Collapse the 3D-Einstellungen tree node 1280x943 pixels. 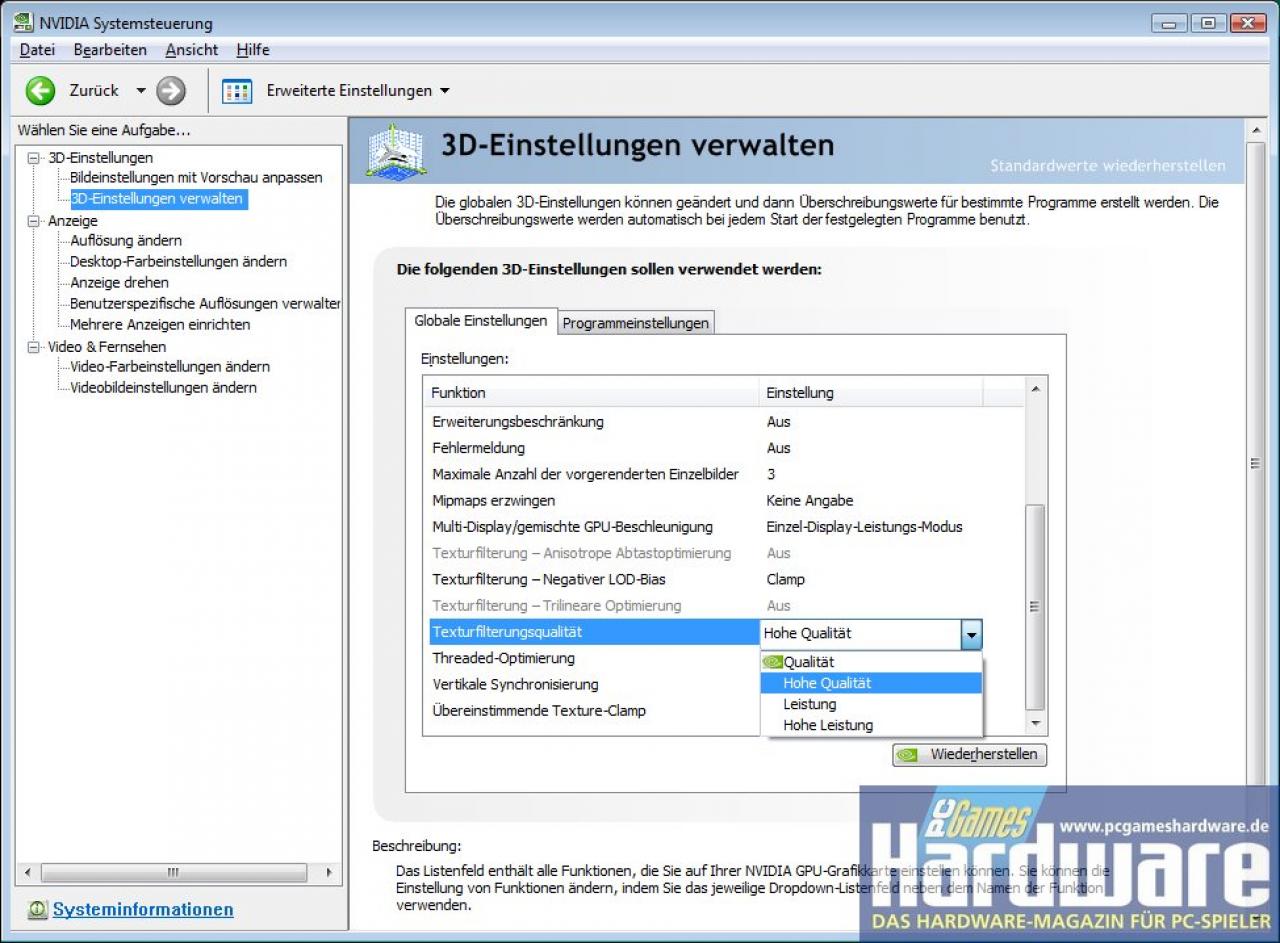(34, 158)
